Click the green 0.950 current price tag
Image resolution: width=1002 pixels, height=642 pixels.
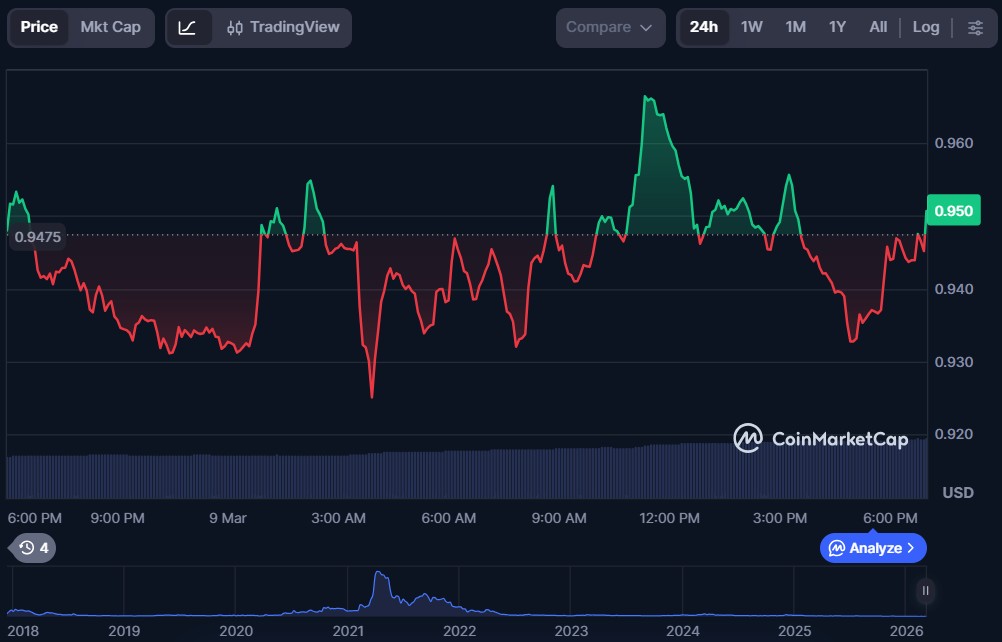click(x=952, y=211)
